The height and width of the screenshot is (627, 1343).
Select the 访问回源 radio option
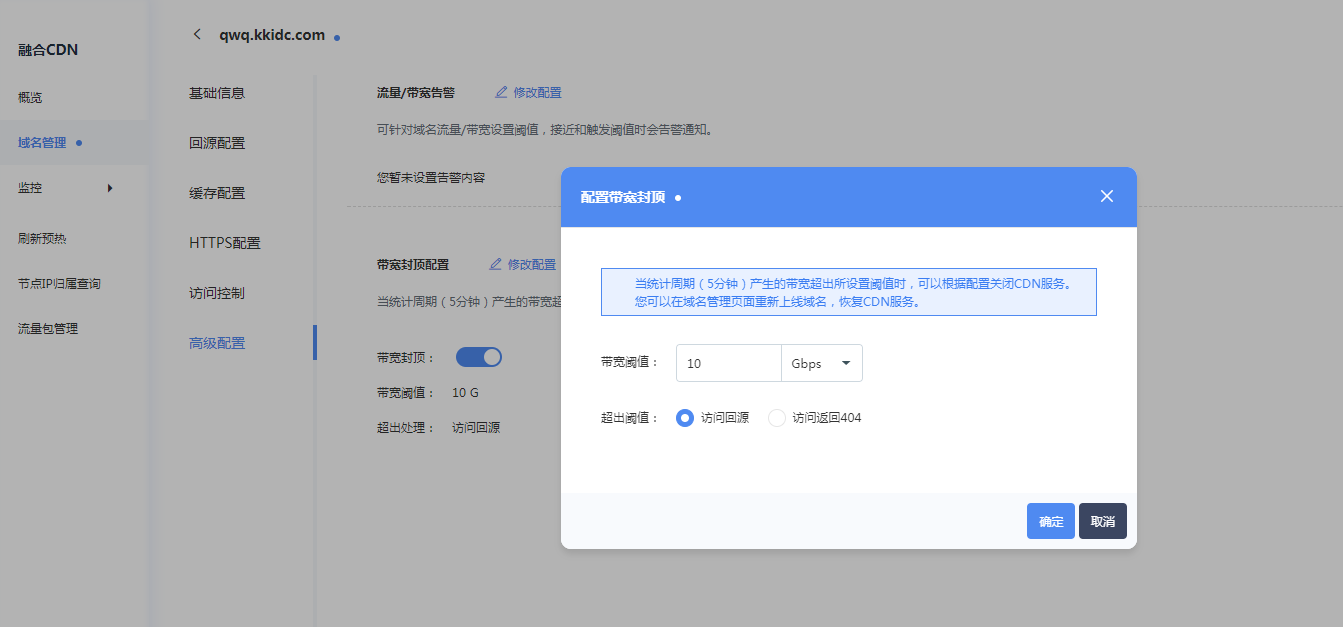[x=685, y=418]
